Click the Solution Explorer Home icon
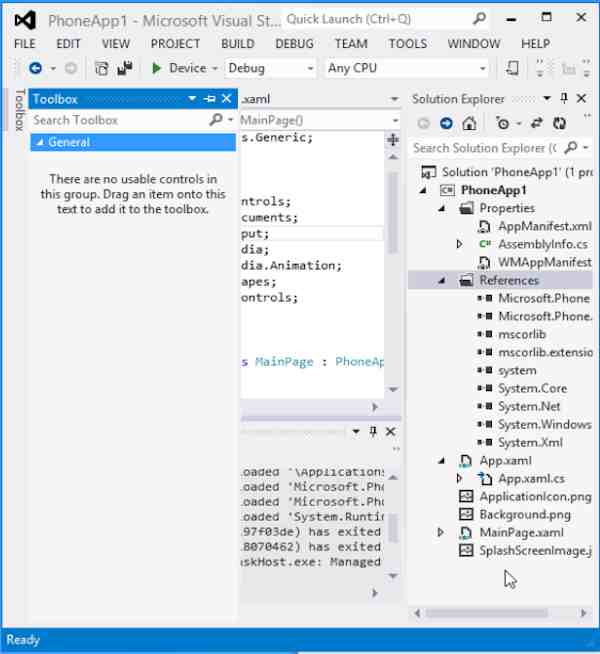The width and height of the screenshot is (600, 654). (x=469, y=123)
